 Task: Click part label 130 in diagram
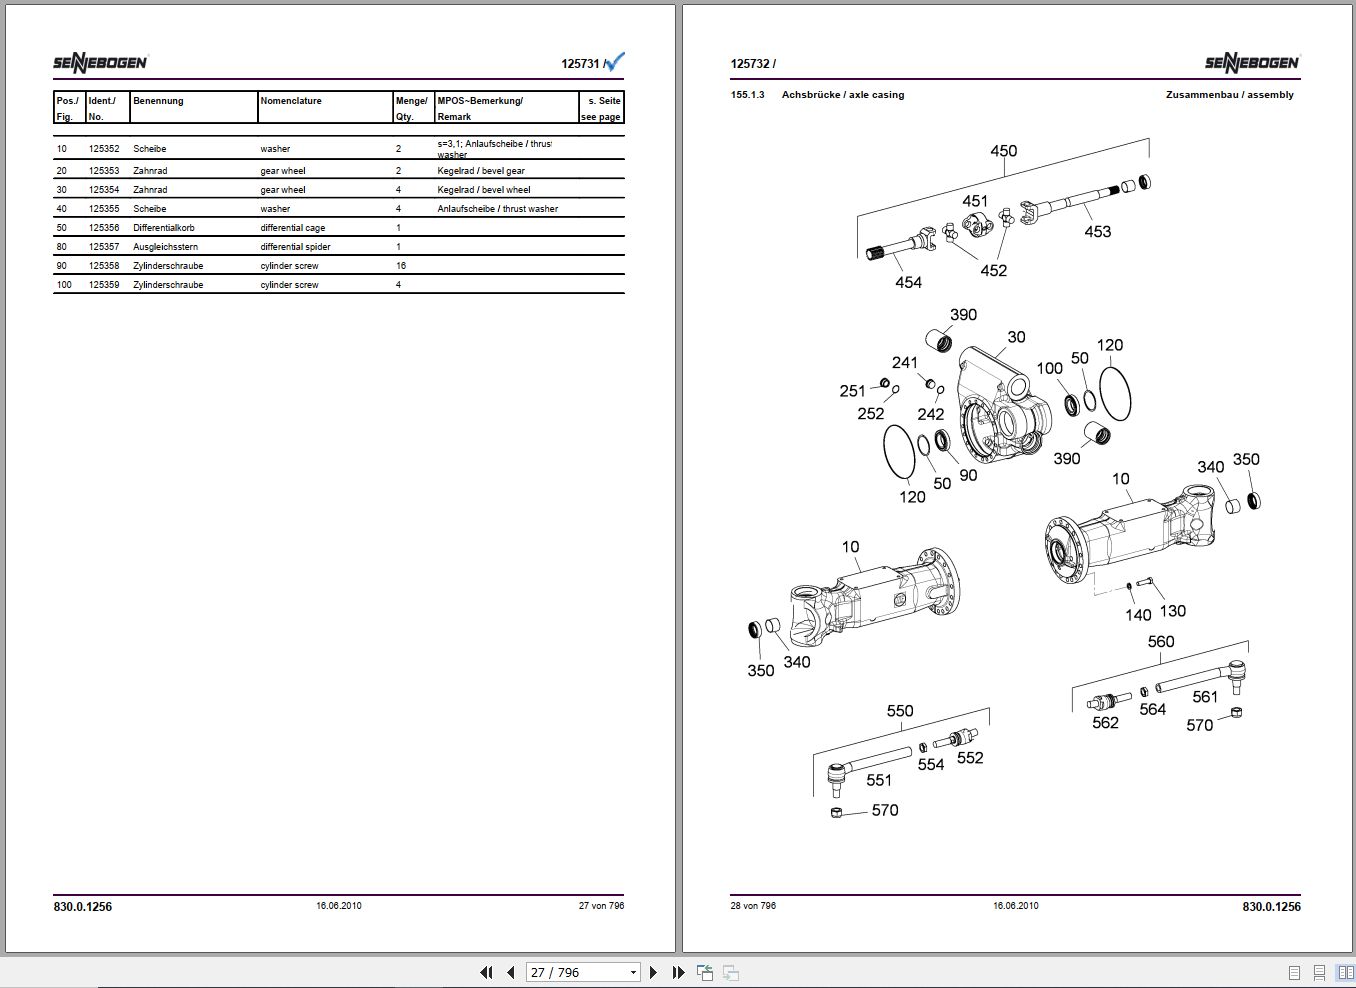tap(1172, 612)
